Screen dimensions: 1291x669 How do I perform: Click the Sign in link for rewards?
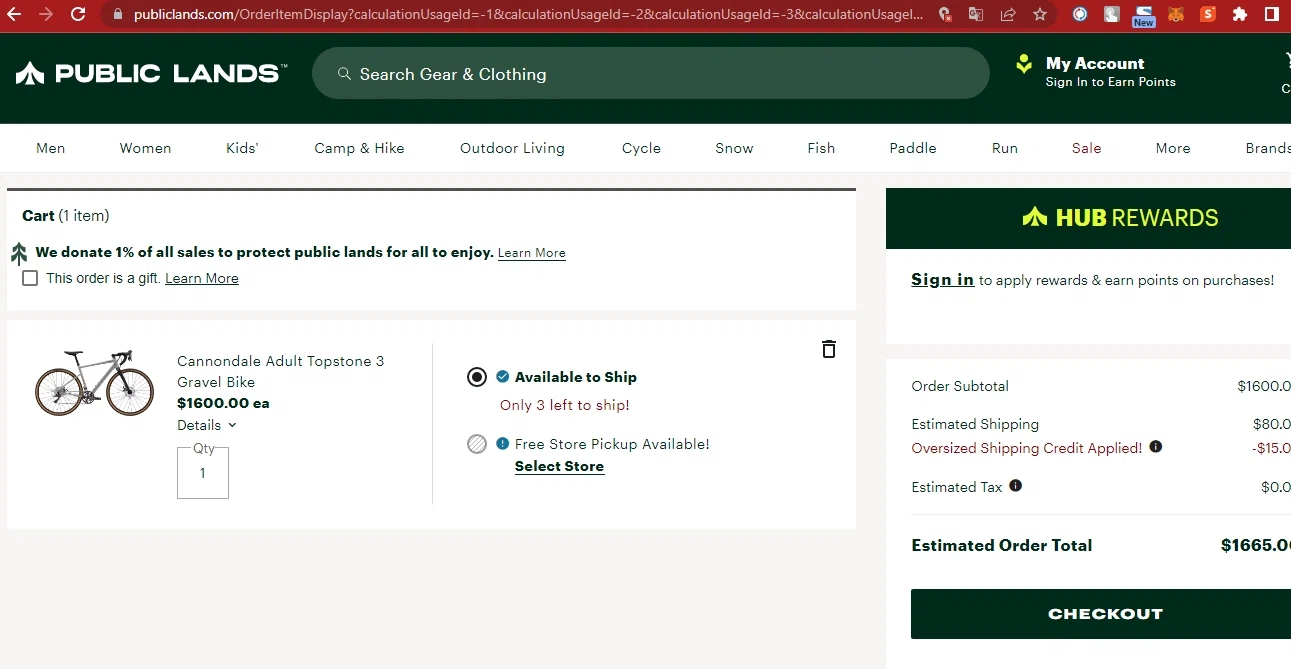point(943,280)
